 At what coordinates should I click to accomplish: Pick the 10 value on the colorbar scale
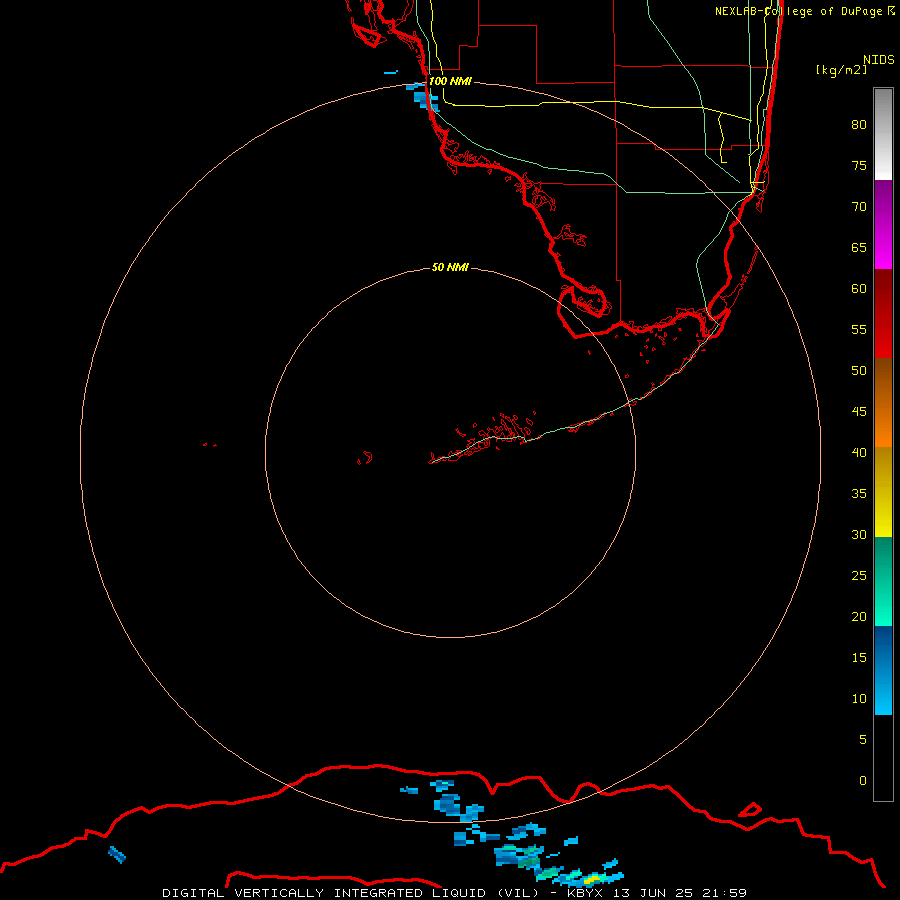coord(859,699)
